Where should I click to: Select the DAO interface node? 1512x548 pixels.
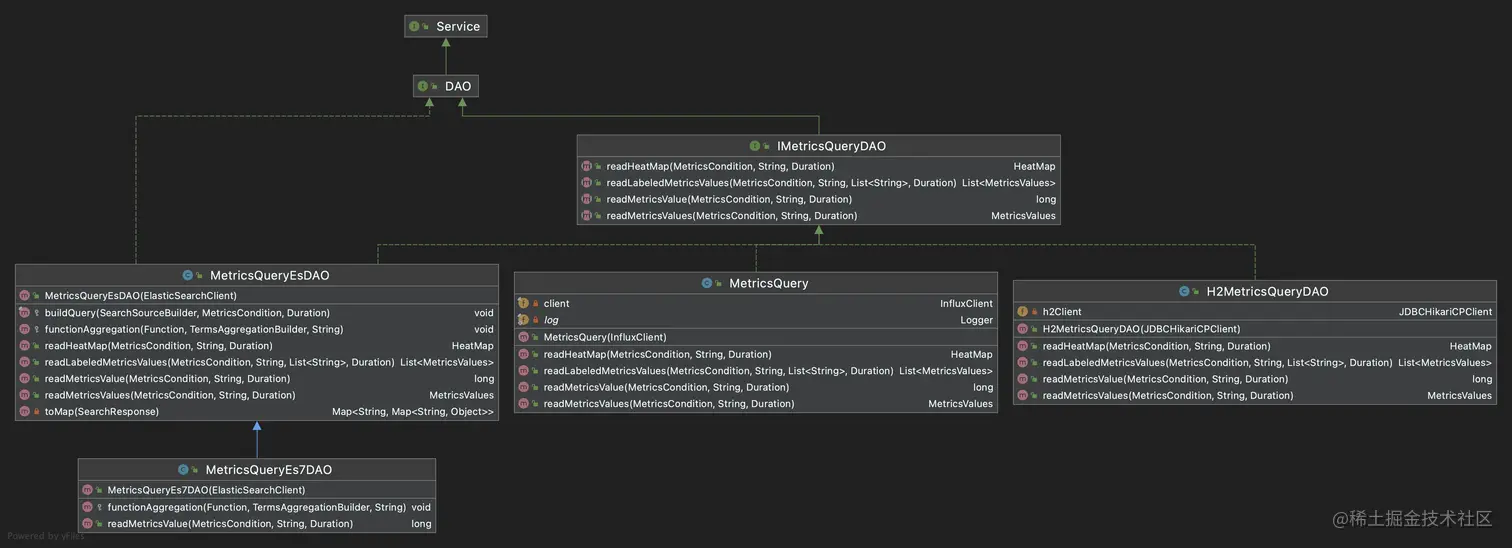click(x=445, y=86)
